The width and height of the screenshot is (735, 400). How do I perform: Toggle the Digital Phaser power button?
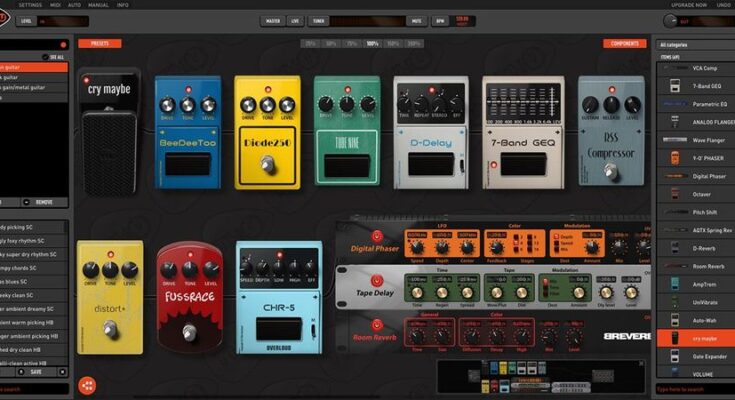pyautogui.click(x=377, y=235)
